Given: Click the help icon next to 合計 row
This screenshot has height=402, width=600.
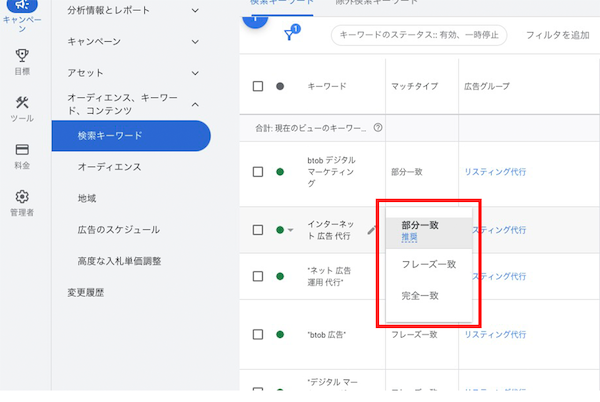Looking at the screenshot, I should click(377, 128).
